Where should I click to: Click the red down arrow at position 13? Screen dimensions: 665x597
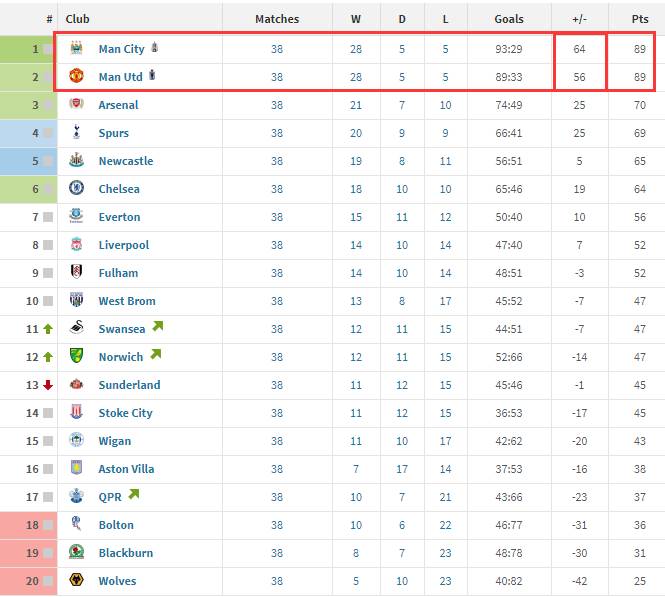[48, 385]
